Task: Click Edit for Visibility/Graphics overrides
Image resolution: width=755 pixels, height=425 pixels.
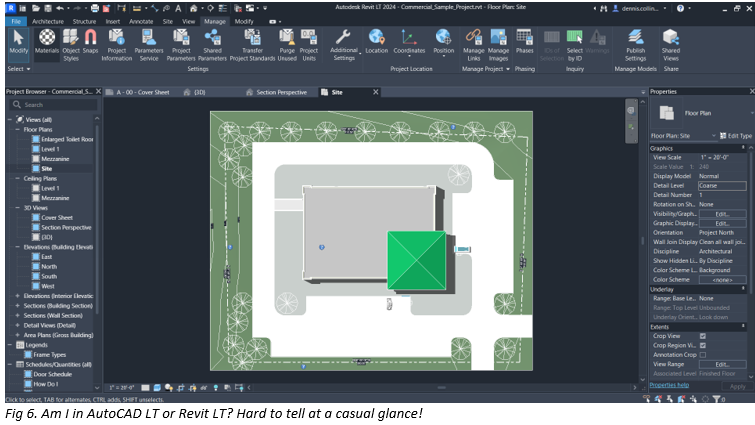Action: coord(722,214)
